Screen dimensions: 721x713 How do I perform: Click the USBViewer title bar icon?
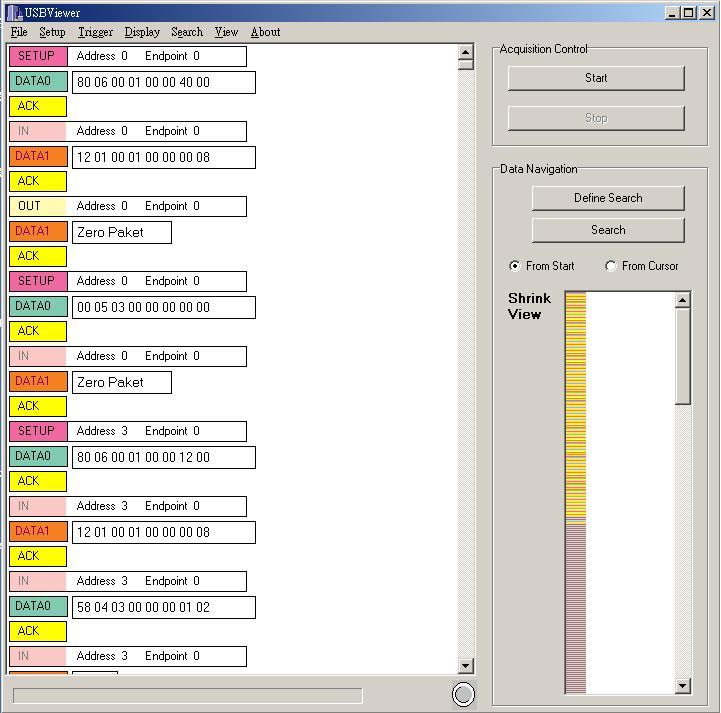pos(14,13)
